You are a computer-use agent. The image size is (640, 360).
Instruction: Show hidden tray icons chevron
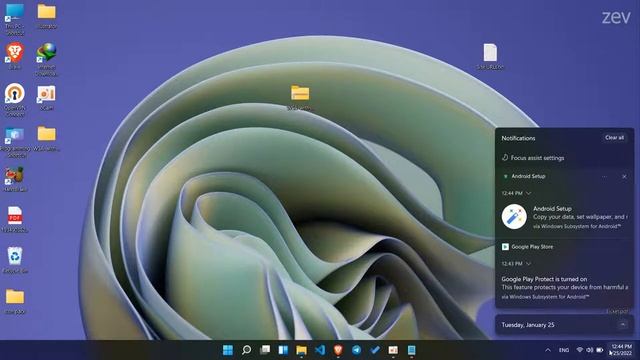pyautogui.click(x=548, y=350)
